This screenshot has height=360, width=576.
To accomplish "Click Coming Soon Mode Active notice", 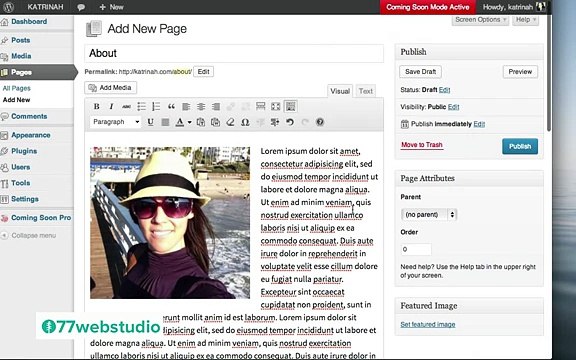I will (x=427, y=7).
